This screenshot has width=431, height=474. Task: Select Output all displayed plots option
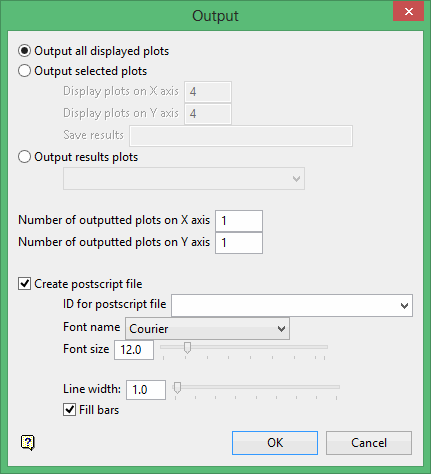click(25, 51)
